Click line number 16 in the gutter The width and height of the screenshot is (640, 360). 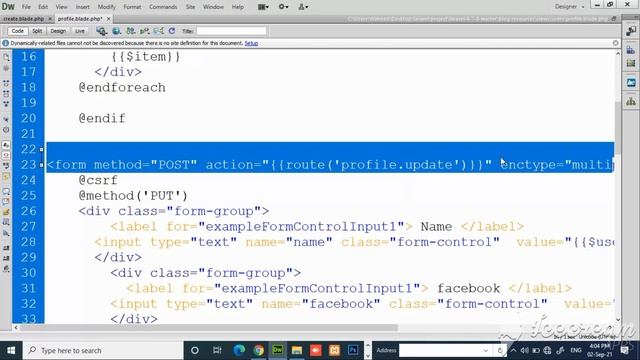(29, 57)
